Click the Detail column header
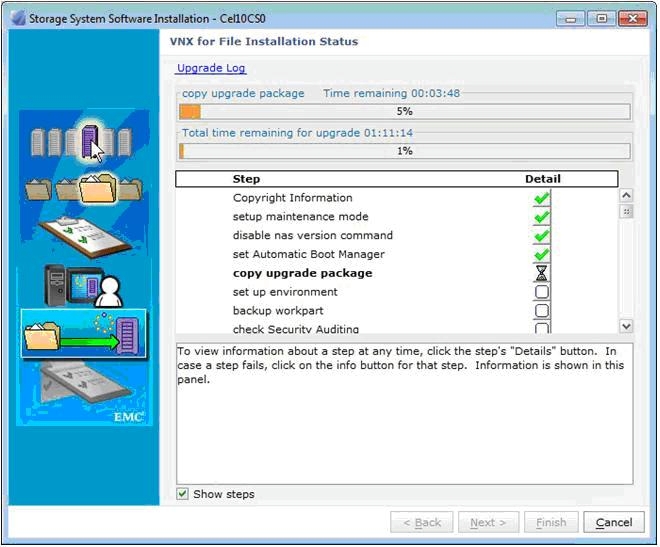Viewport: 660px width, 547px height. [543, 179]
